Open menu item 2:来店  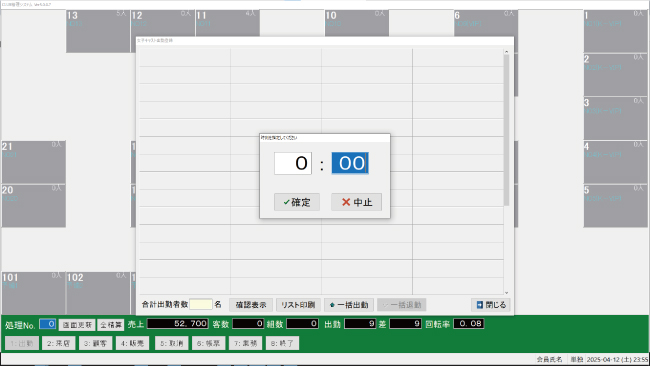(x=58, y=343)
